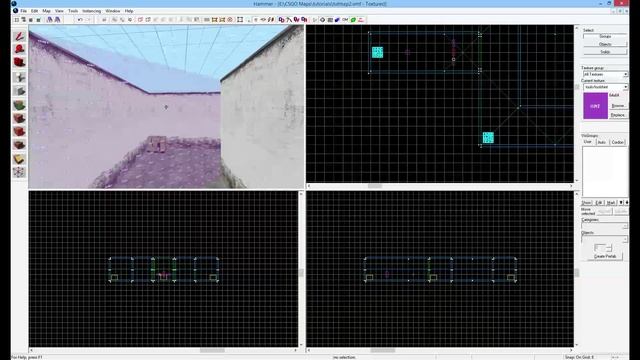640x360 pixels.
Task: Click the Replace texture button
Action: click(x=618, y=115)
